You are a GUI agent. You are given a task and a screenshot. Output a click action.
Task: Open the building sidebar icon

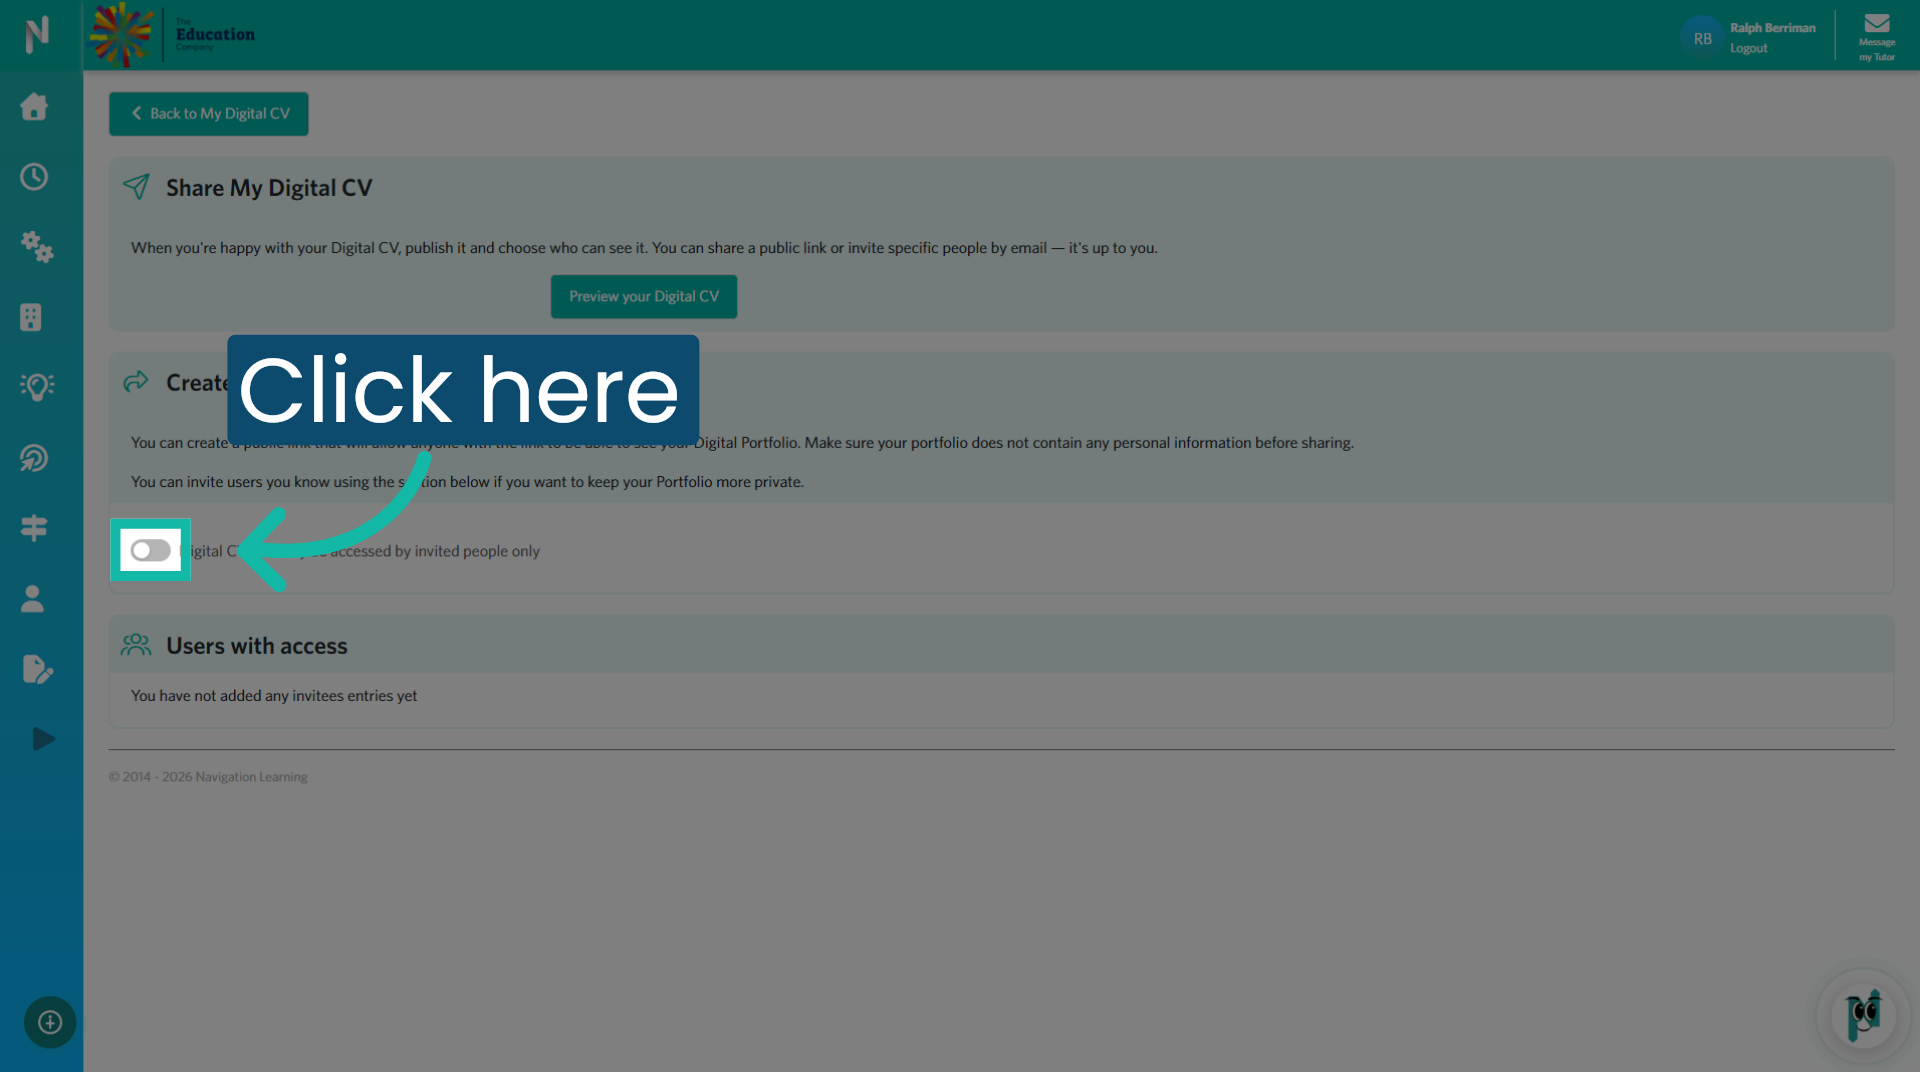[31, 317]
